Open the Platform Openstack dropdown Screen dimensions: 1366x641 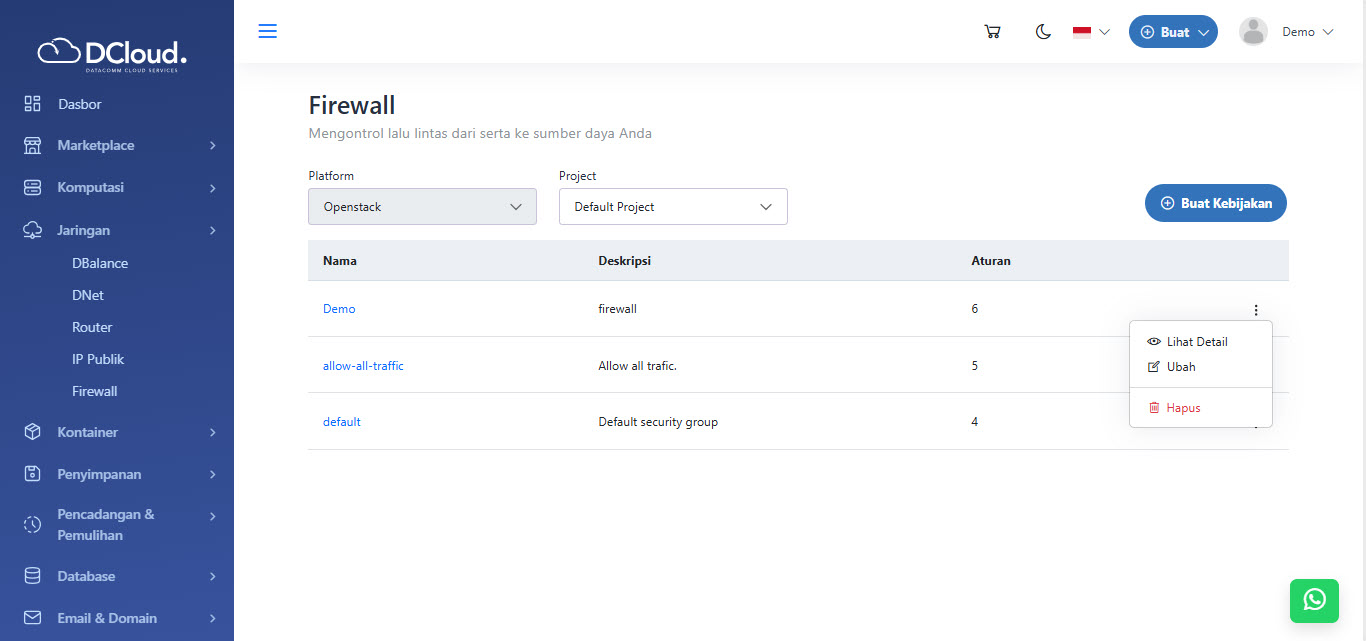pos(422,207)
